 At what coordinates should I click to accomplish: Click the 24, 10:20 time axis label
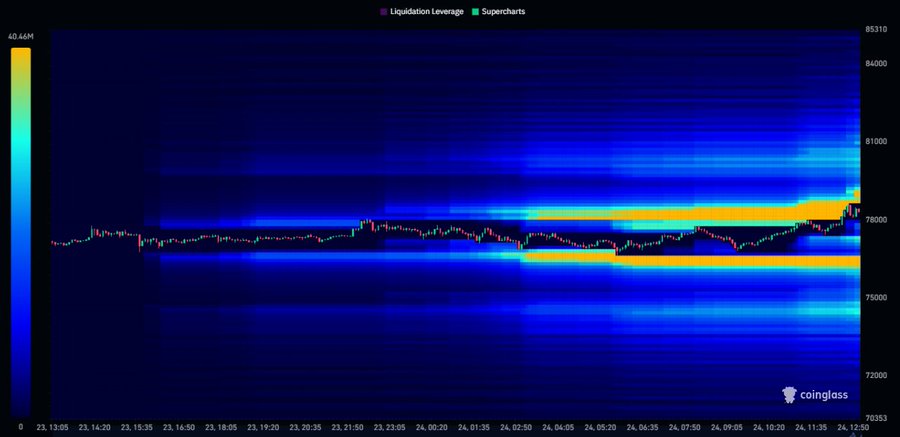click(768, 428)
